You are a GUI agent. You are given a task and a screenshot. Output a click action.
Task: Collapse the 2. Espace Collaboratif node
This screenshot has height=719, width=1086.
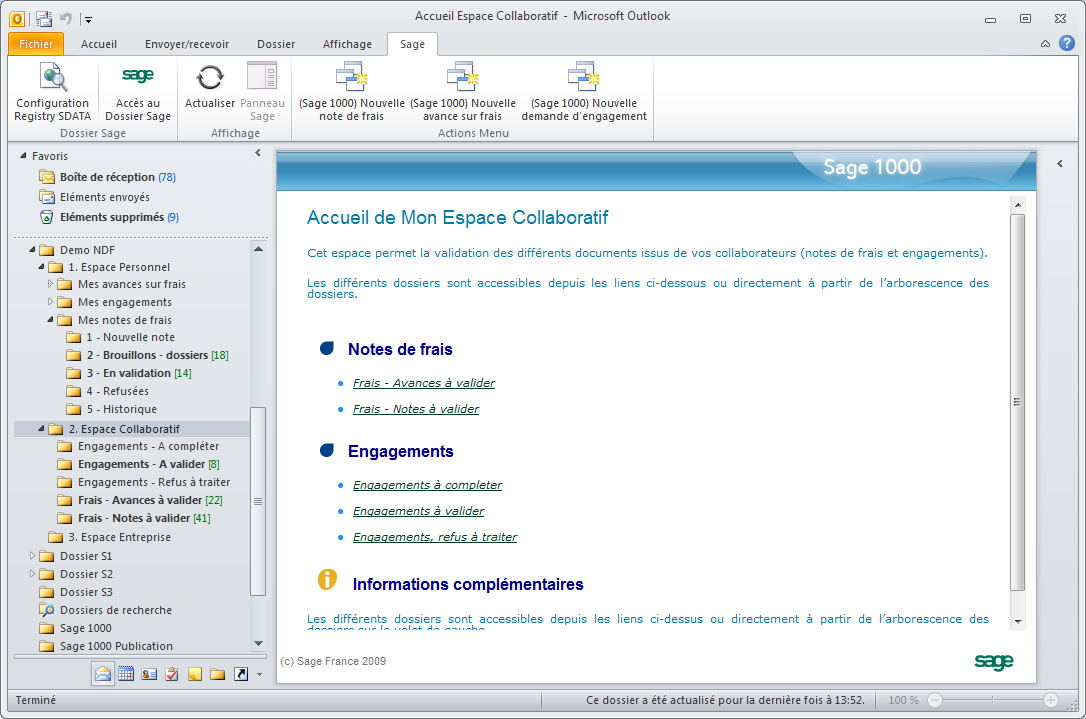click(x=41, y=429)
